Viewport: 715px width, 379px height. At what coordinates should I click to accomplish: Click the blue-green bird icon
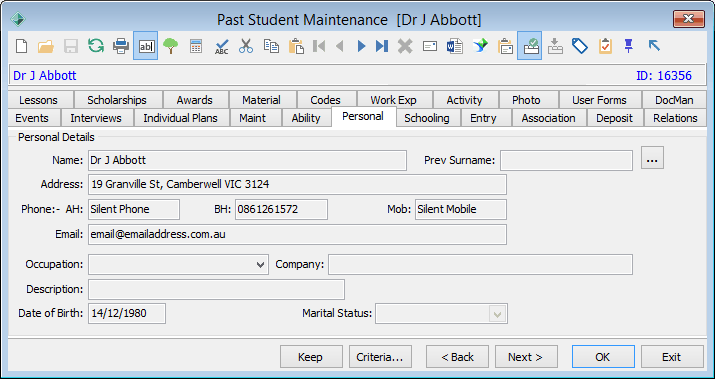point(480,46)
